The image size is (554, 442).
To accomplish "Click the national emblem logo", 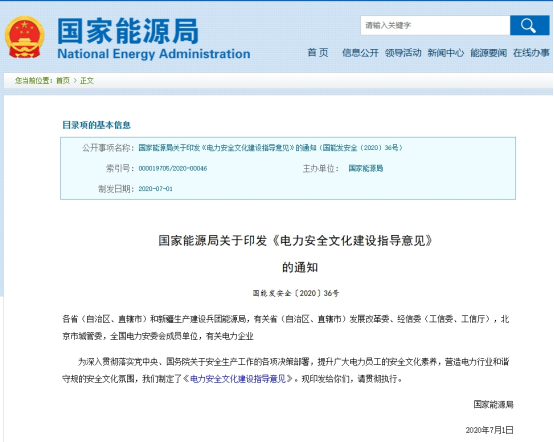I will pyautogui.click(x=24, y=37).
